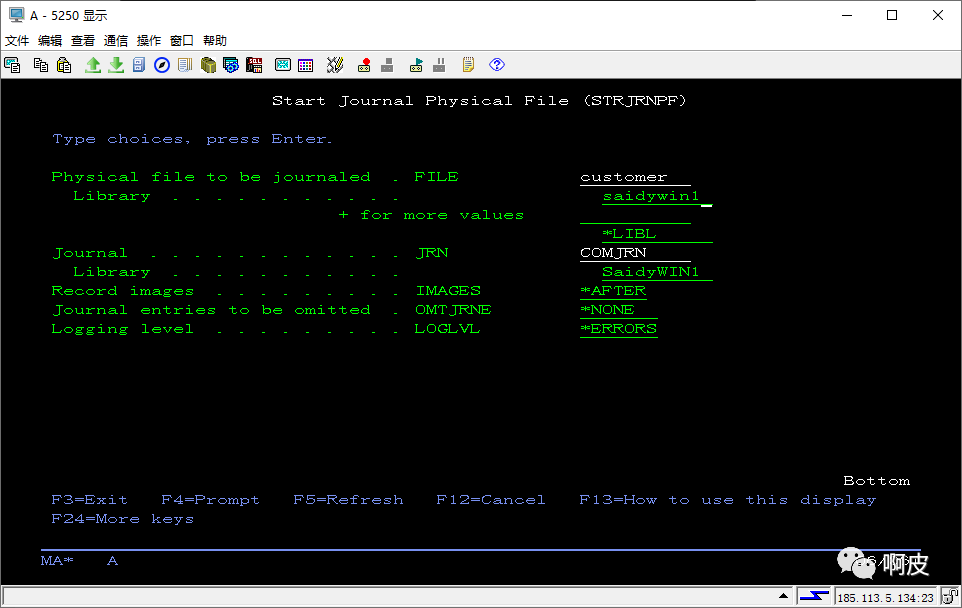Click the 'Record images' label
Viewport: 962px width, 608px height.
[123, 291]
